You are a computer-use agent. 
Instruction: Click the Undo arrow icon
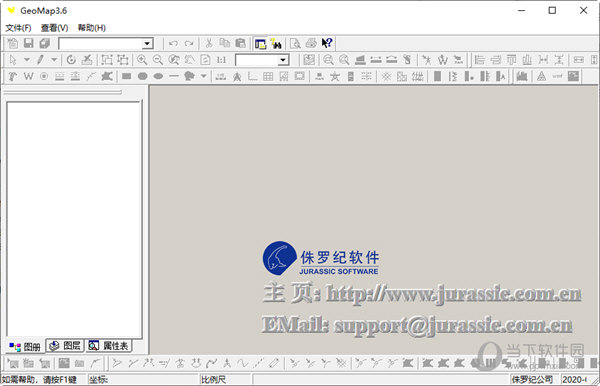coord(173,44)
